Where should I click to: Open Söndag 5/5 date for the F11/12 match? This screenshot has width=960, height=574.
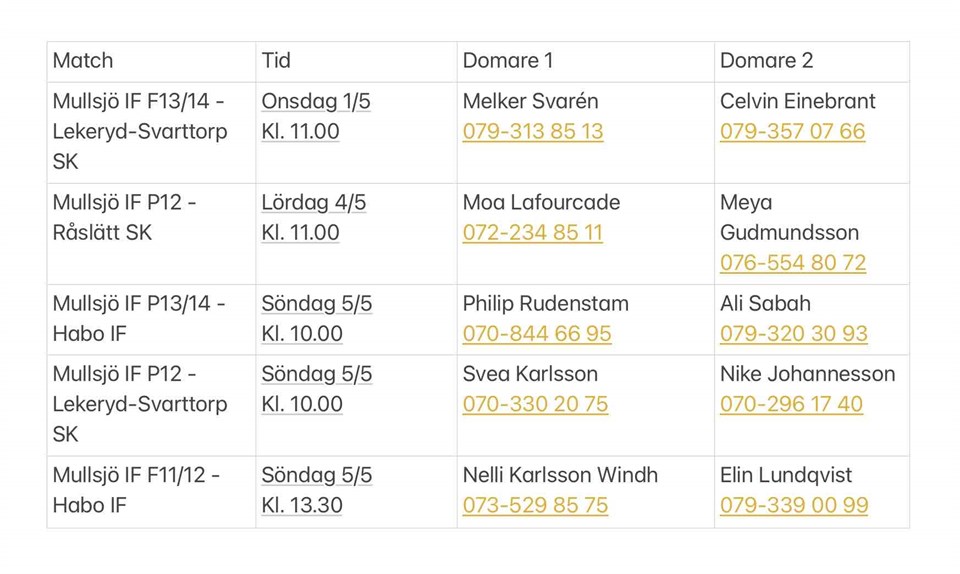pos(316,476)
